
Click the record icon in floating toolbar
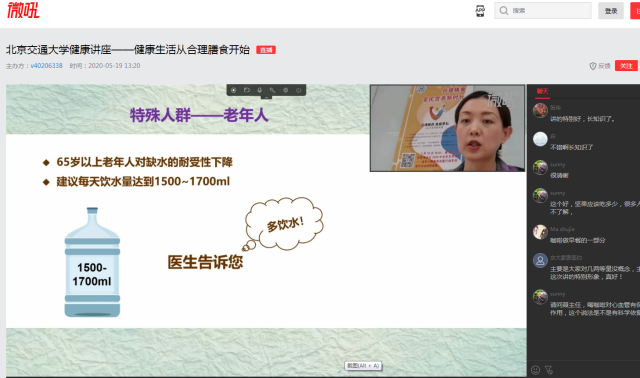point(233,90)
